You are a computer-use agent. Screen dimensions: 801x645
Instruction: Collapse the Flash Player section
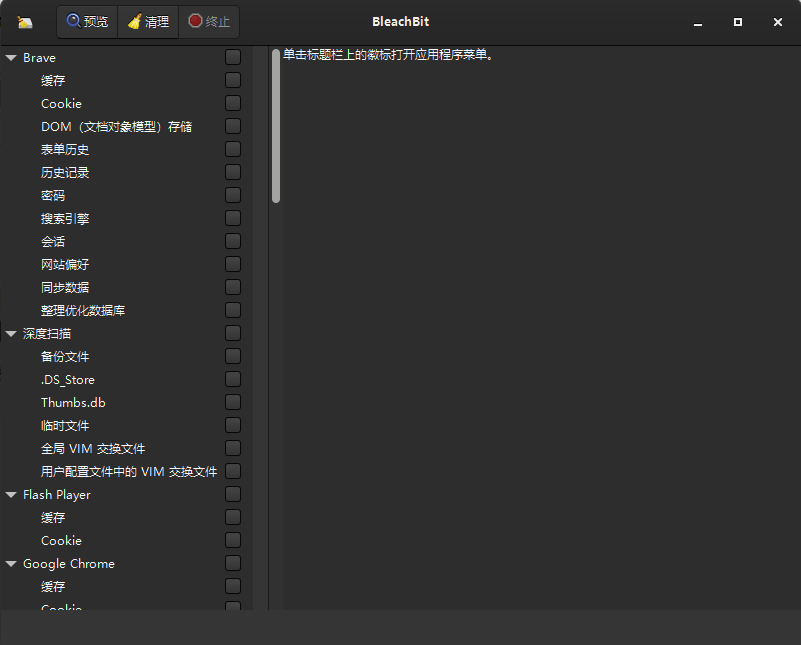11,494
